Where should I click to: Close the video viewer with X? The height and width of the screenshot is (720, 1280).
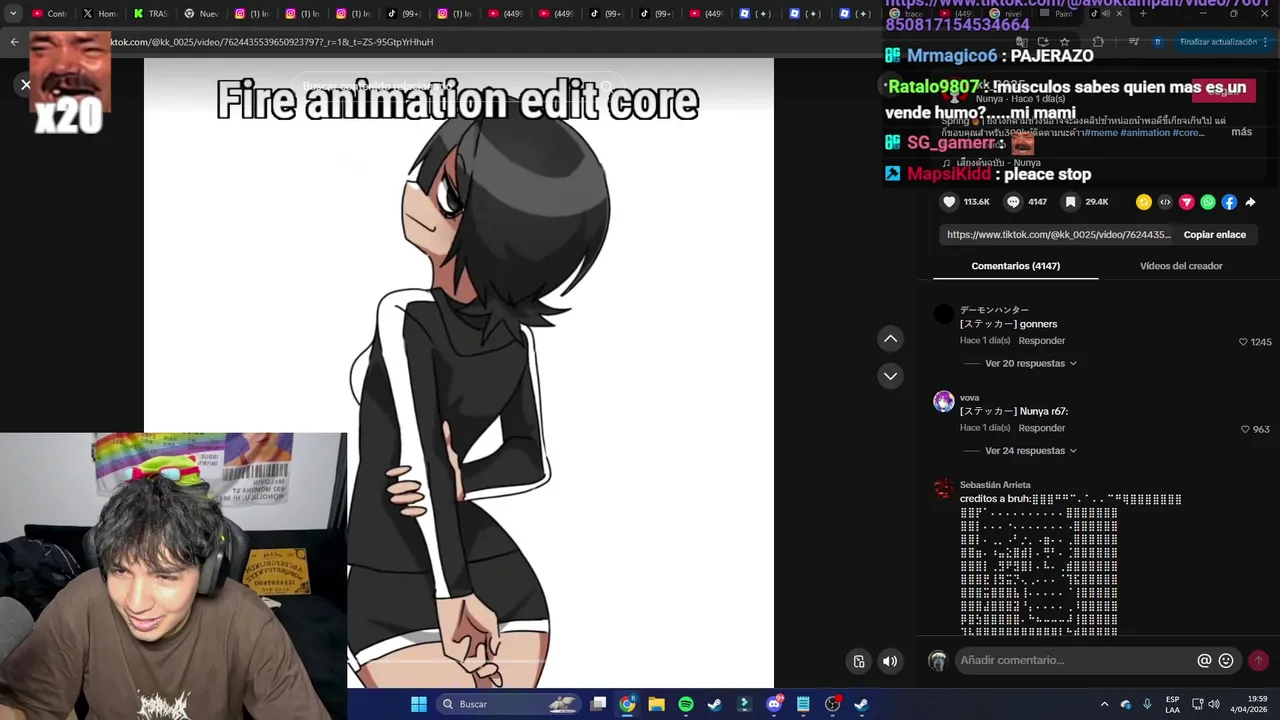pos(26,85)
